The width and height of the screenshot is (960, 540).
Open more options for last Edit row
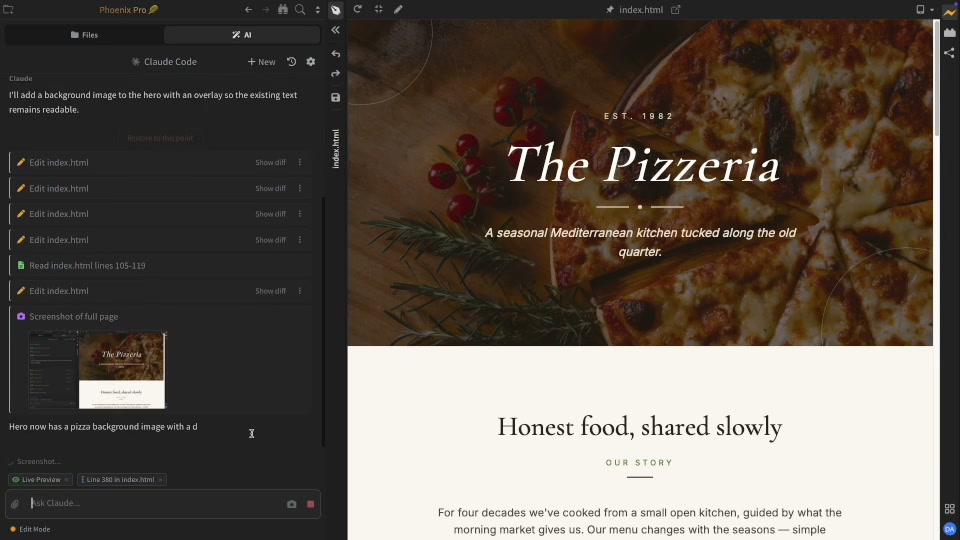pyautogui.click(x=300, y=291)
